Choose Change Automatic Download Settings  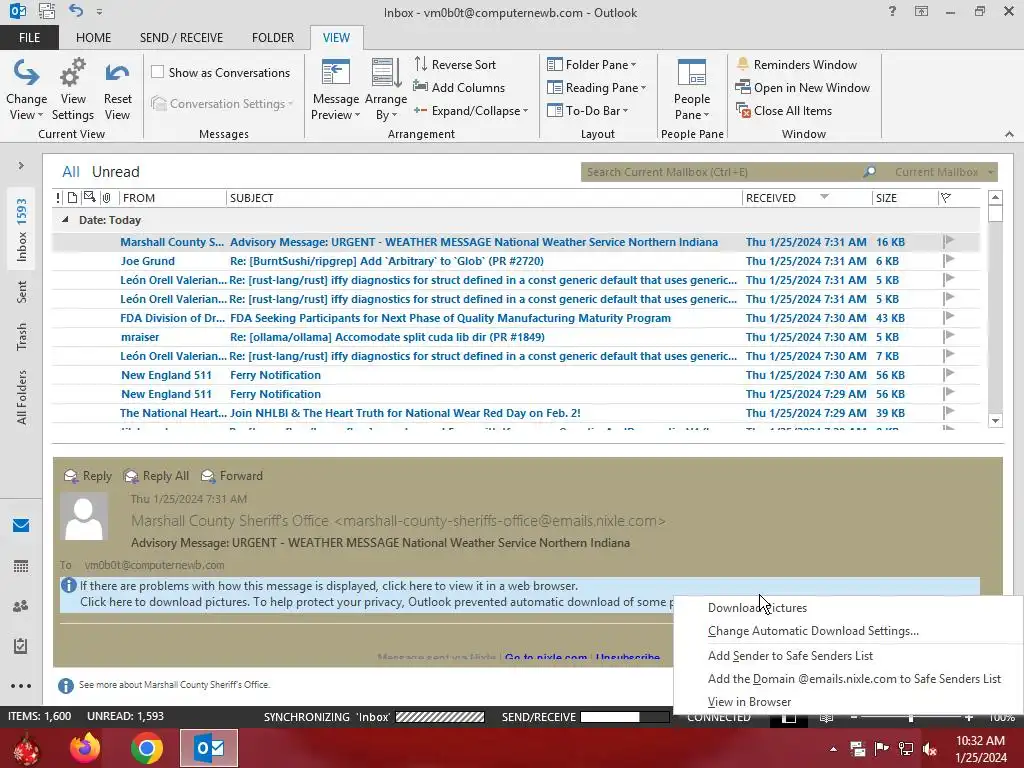[x=813, y=631]
